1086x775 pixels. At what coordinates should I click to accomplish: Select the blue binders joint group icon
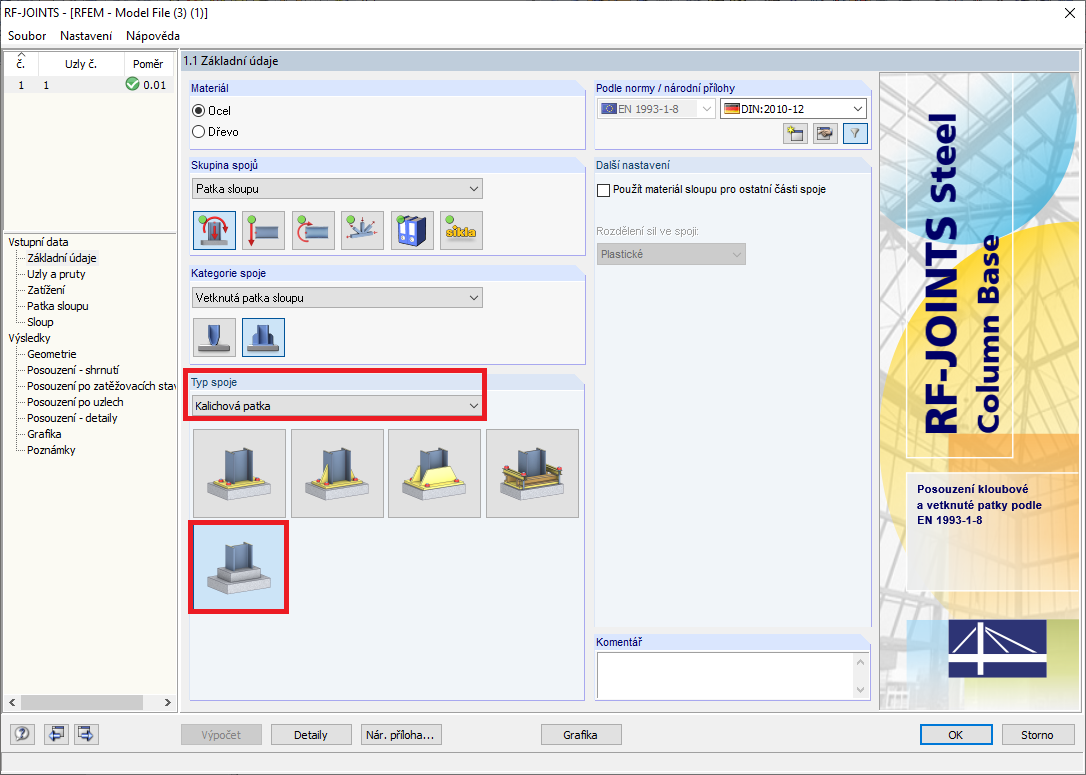412,231
